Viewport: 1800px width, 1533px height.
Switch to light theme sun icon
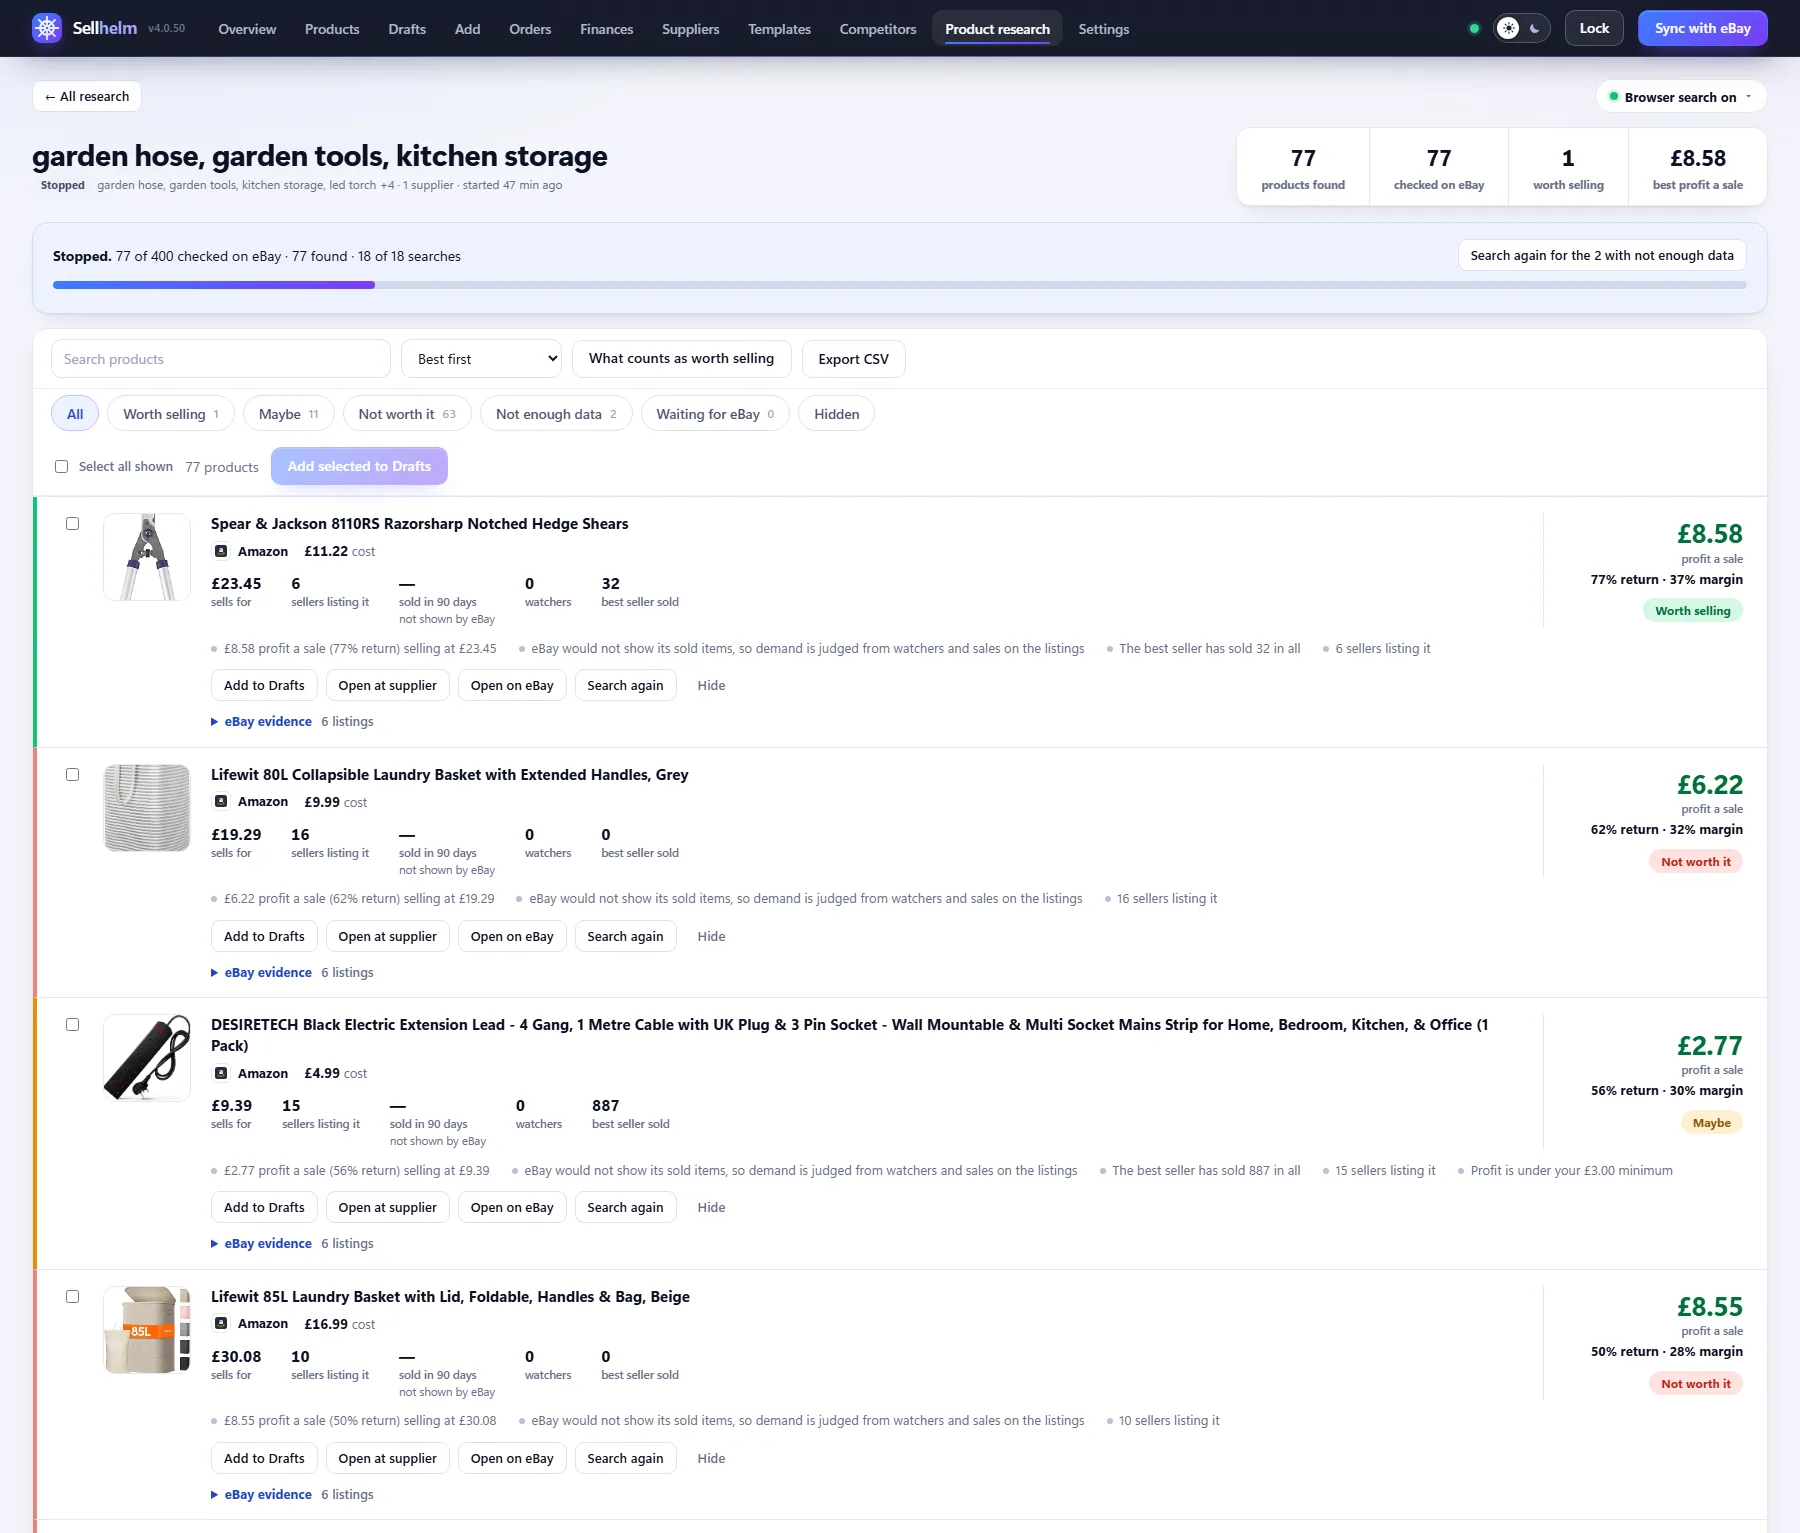point(1508,28)
